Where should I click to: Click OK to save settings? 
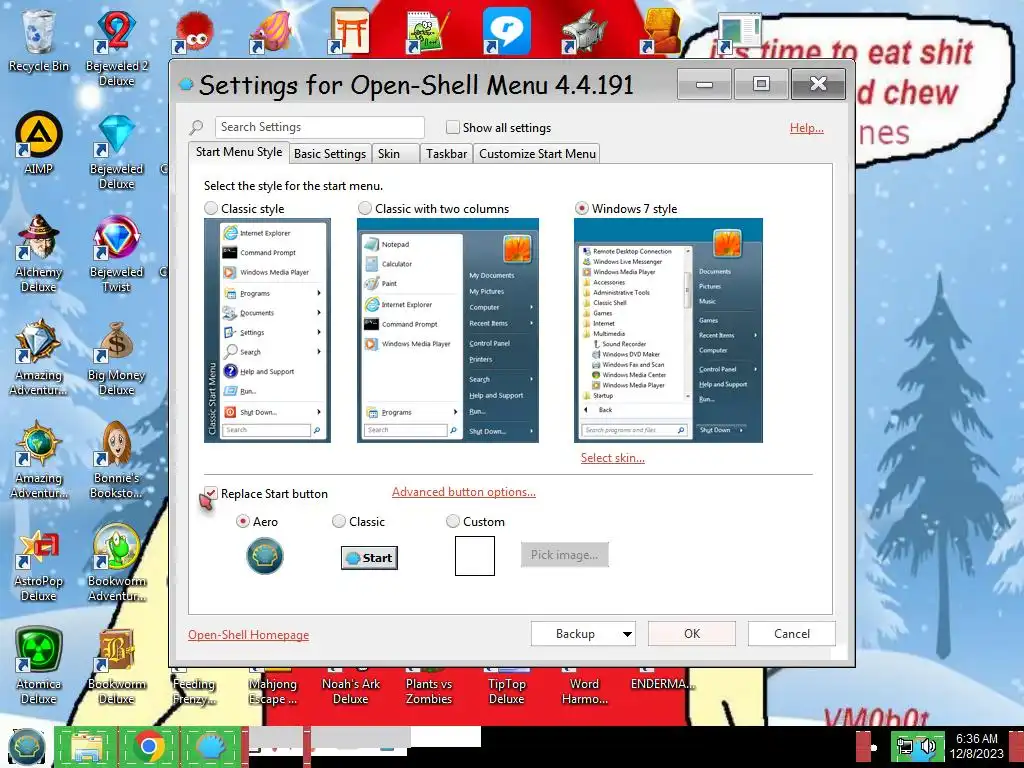pos(692,633)
